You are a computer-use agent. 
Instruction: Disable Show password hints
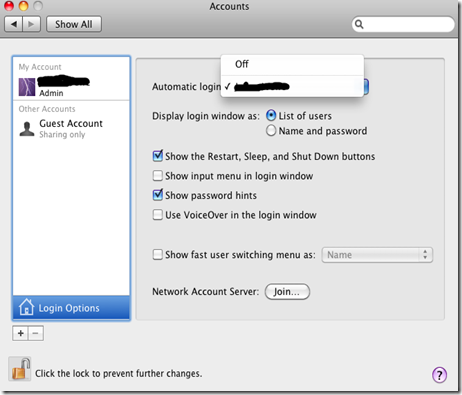(x=158, y=195)
